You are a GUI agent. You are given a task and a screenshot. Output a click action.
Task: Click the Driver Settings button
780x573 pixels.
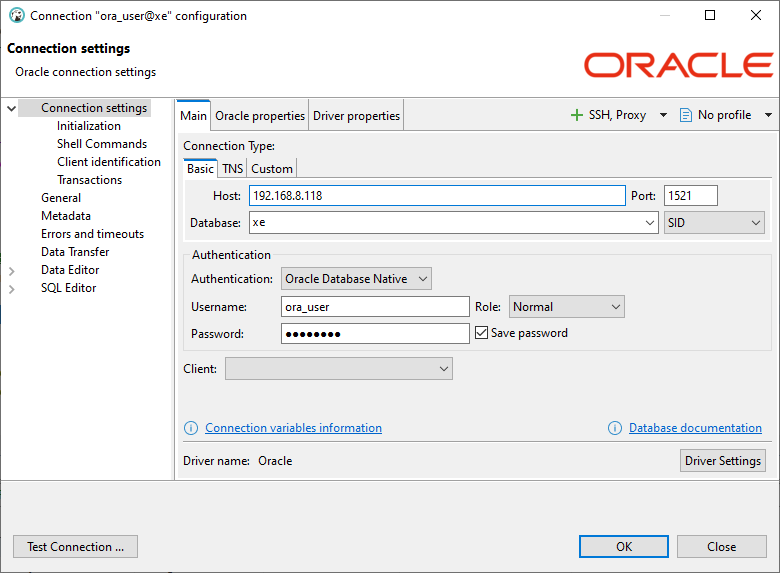pyautogui.click(x=723, y=461)
